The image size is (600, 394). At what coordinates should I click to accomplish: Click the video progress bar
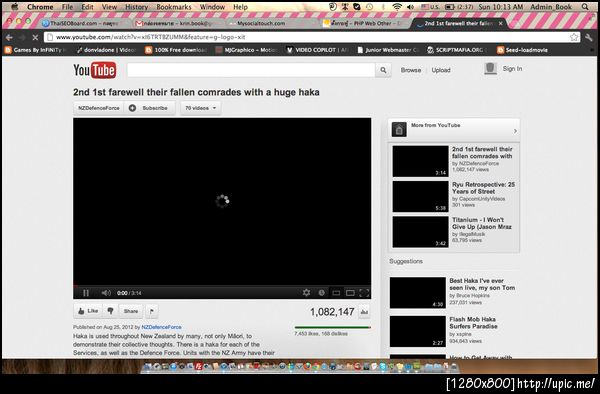click(x=222, y=285)
